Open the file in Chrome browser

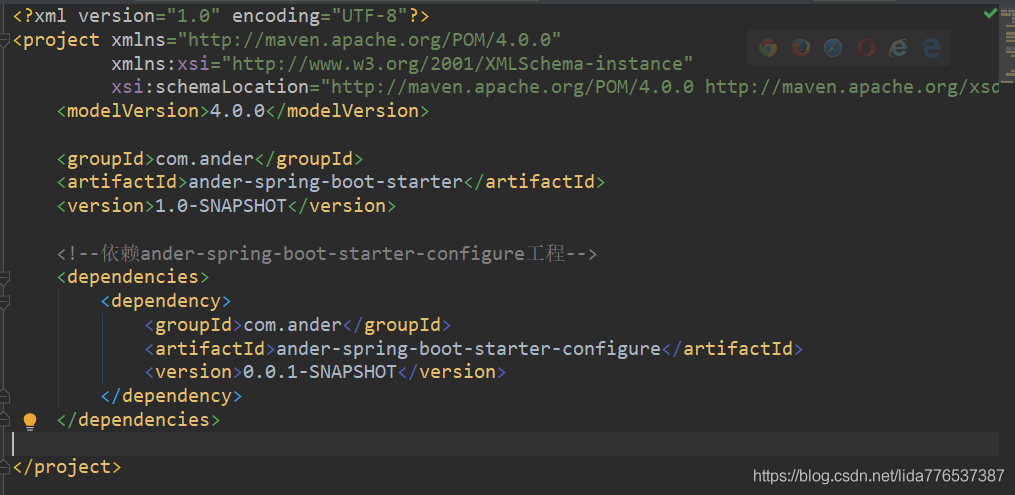[x=768, y=47]
